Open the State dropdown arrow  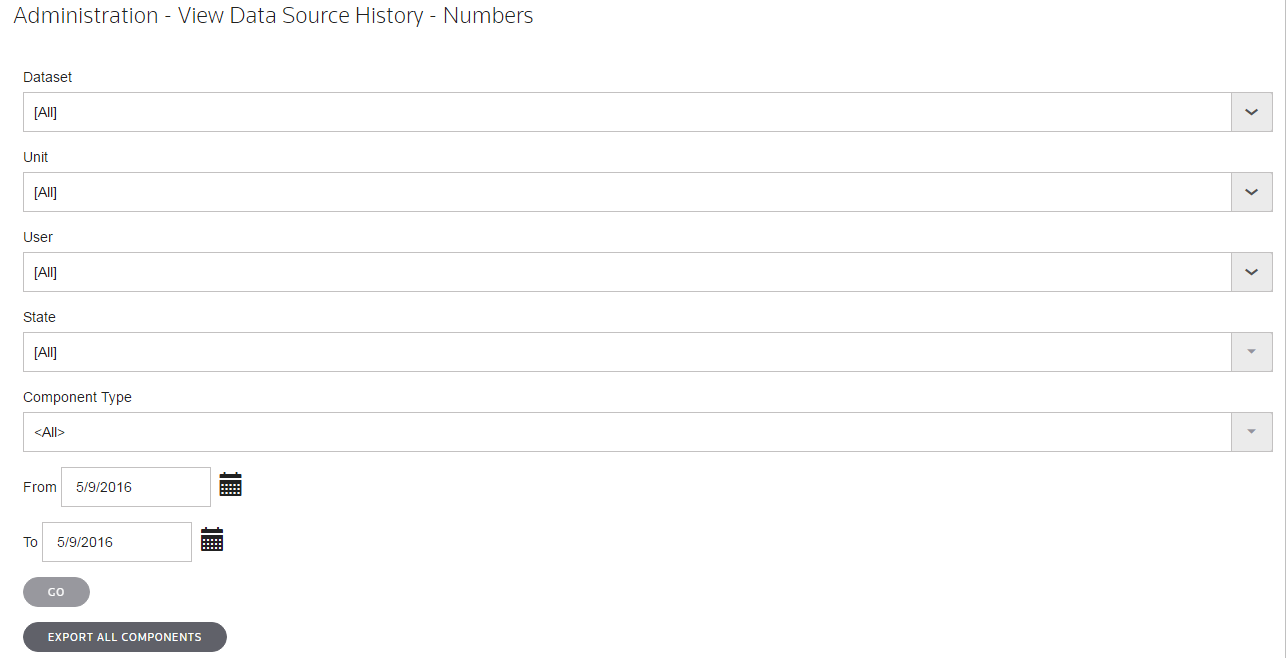[1251, 352]
